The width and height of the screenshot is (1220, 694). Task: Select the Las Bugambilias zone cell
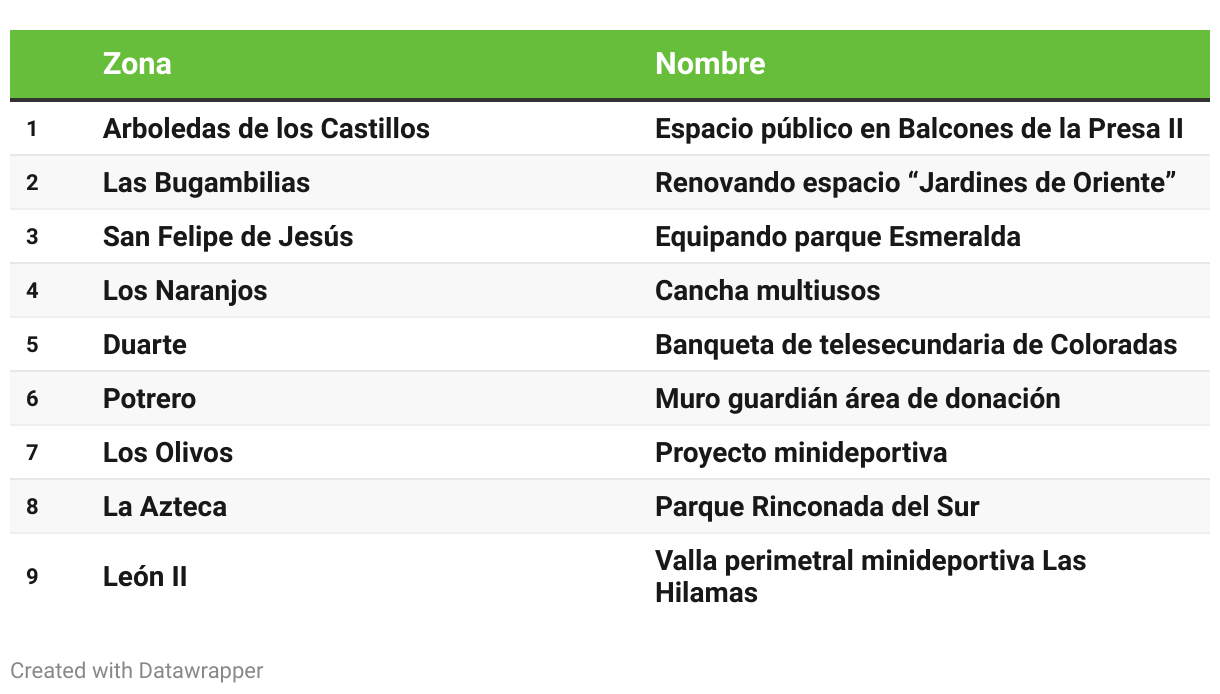click(206, 183)
